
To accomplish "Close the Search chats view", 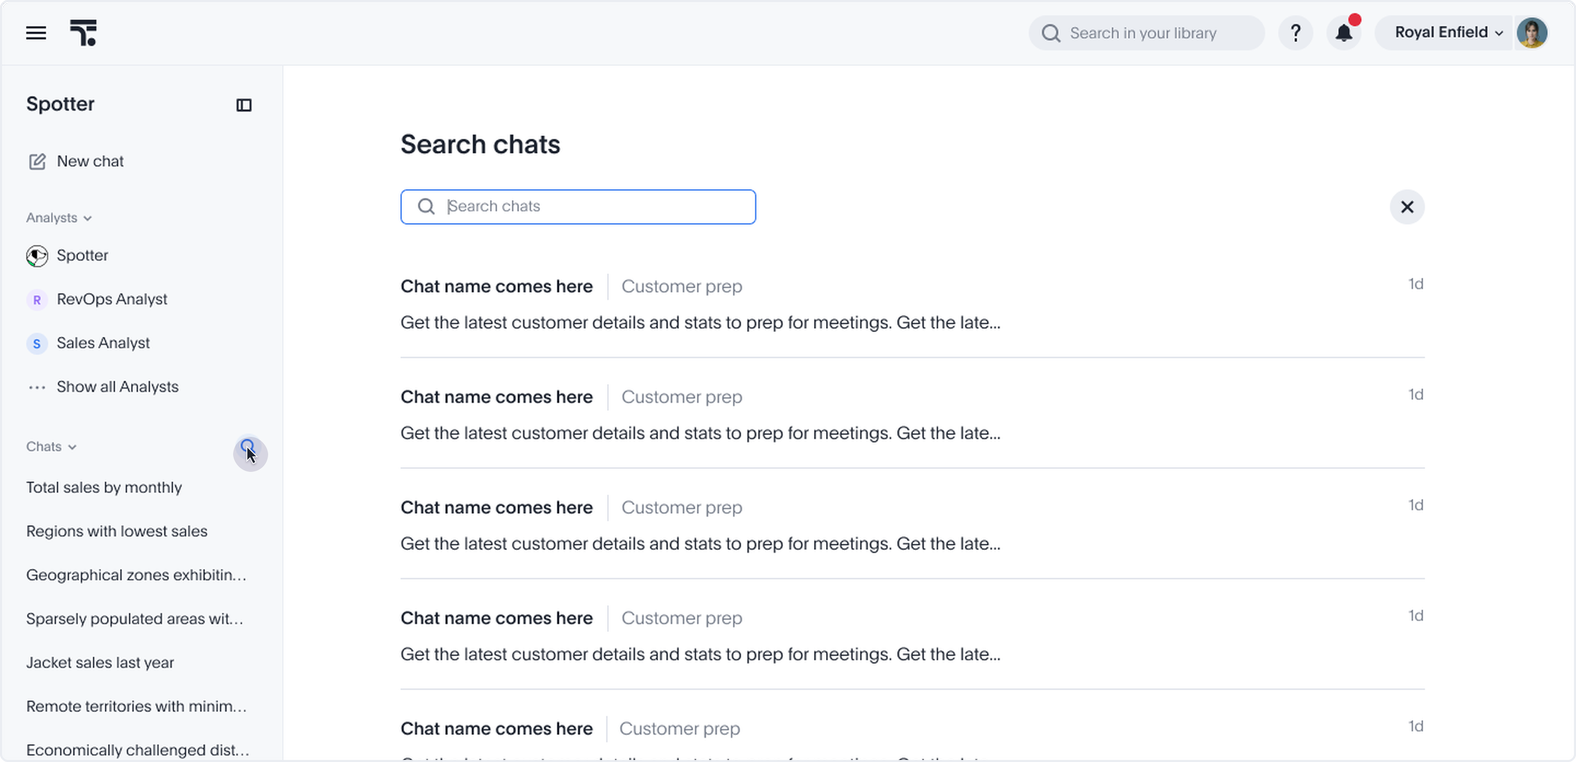I will click(1407, 207).
